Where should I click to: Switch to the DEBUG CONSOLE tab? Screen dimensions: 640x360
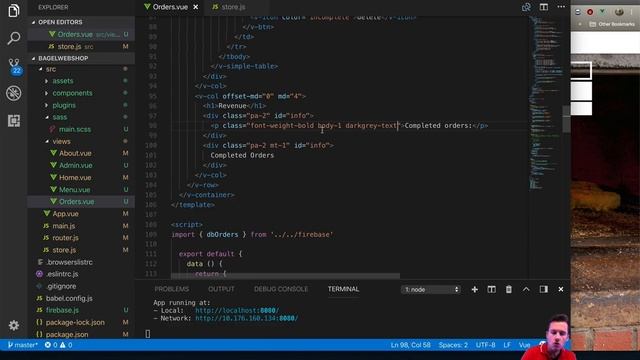(x=281, y=289)
